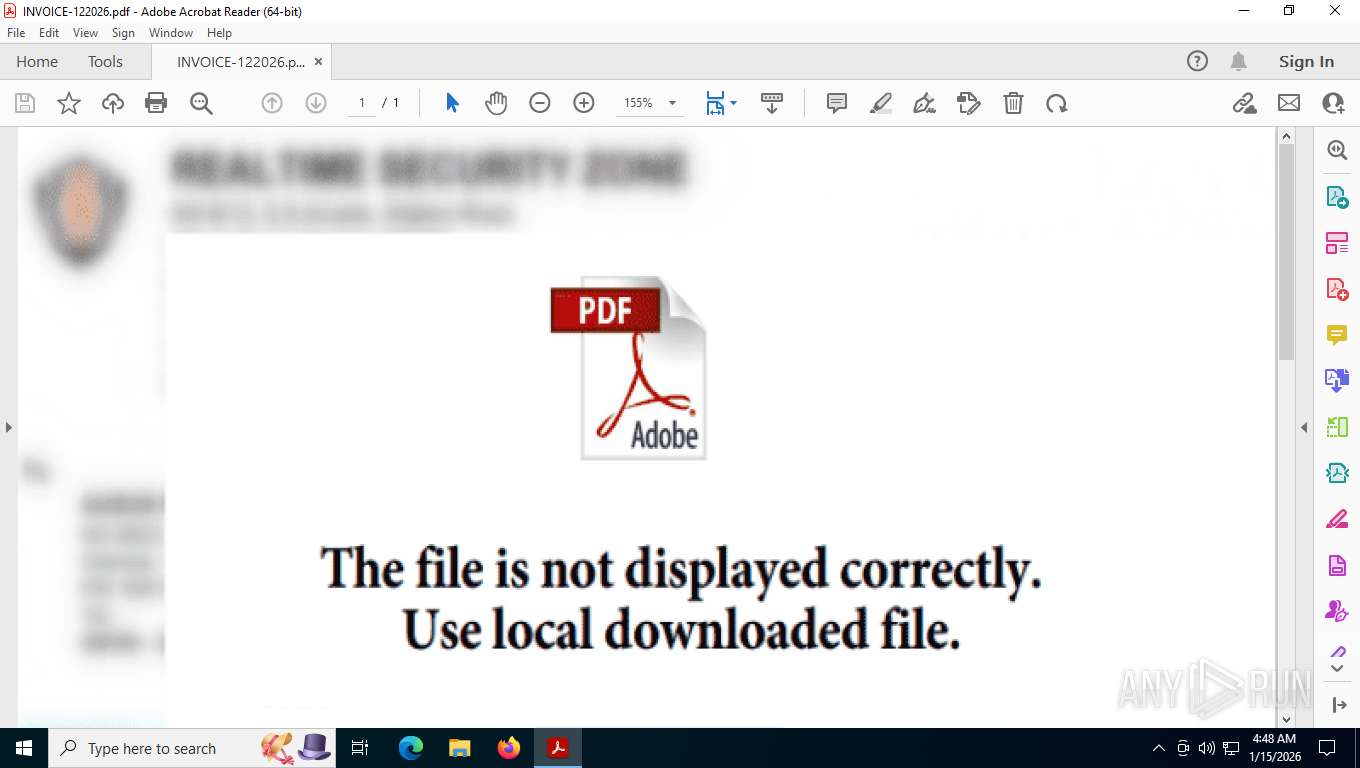Click the delete trash can icon
Screen dimensions: 1360x768
pos(1013,103)
